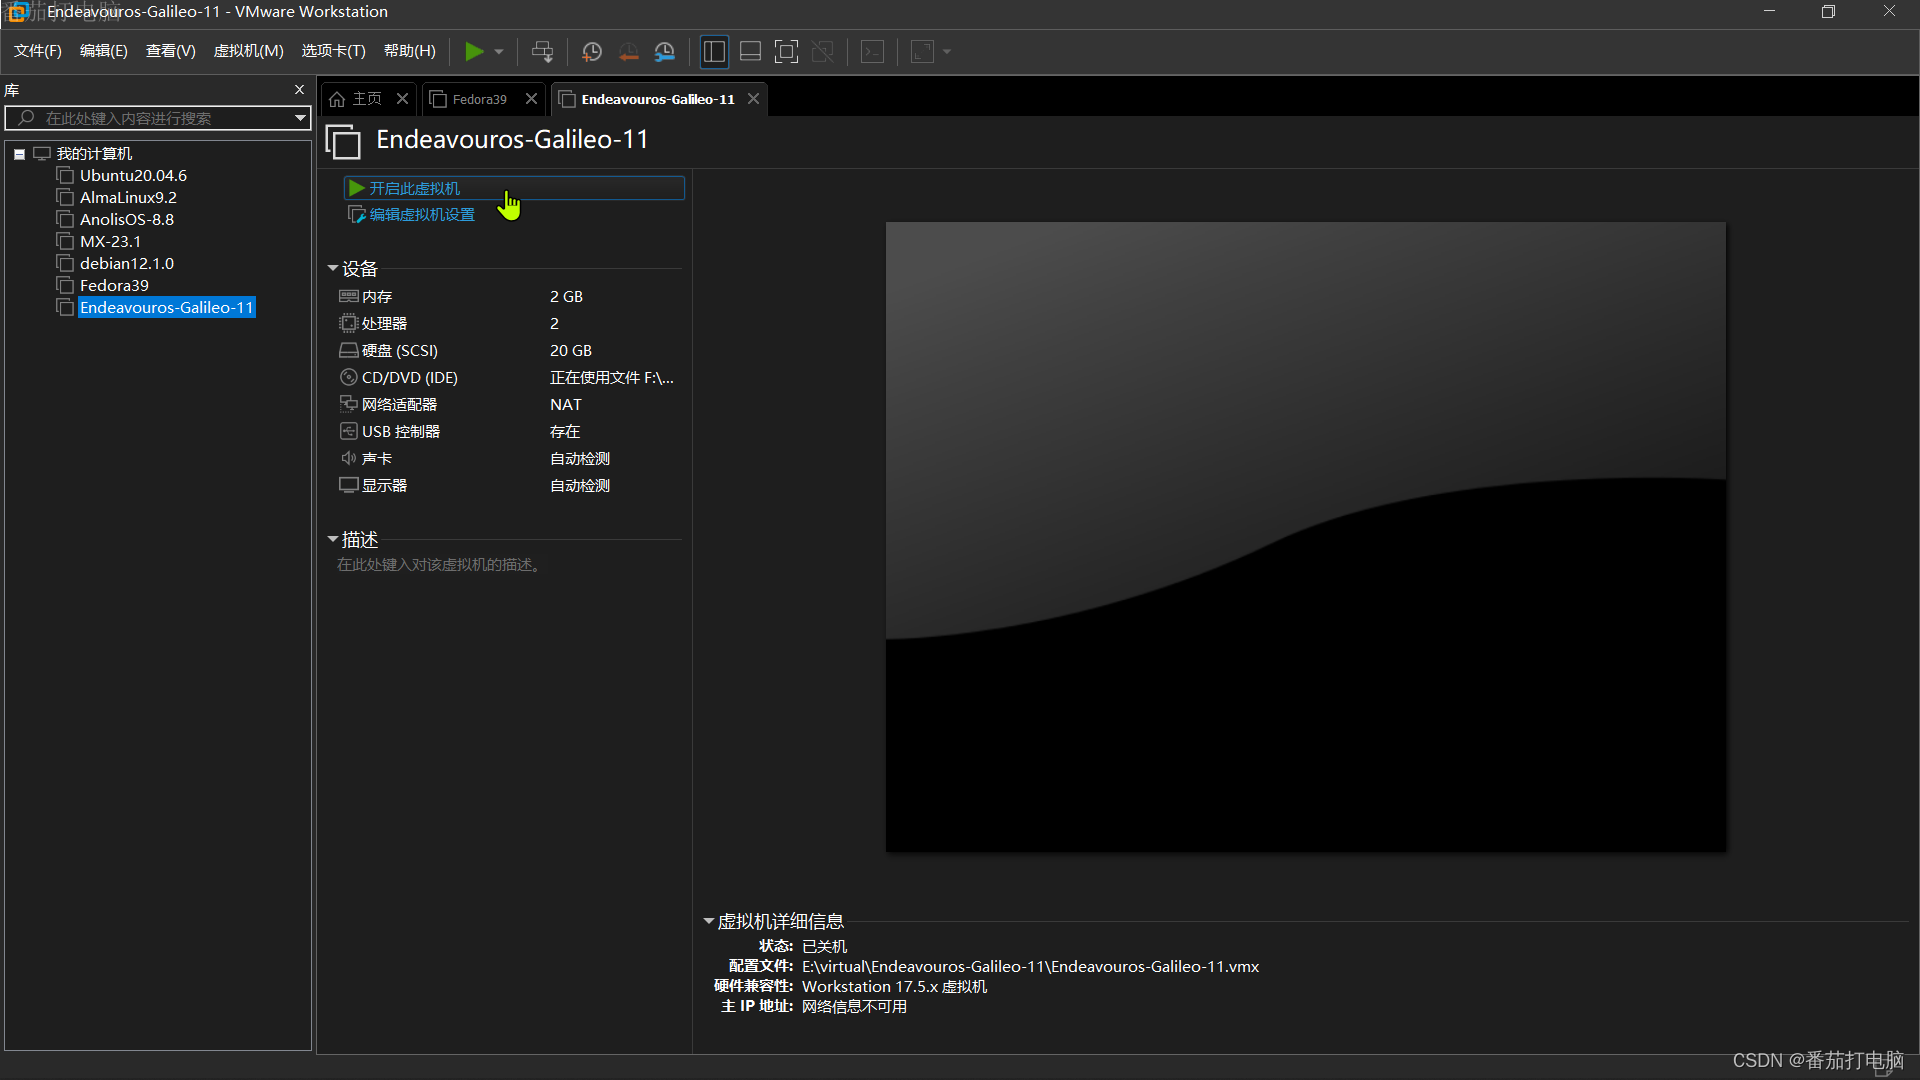This screenshot has width=1920, height=1080.
Task: Open the snapshot manager icon
Action: coord(665,52)
